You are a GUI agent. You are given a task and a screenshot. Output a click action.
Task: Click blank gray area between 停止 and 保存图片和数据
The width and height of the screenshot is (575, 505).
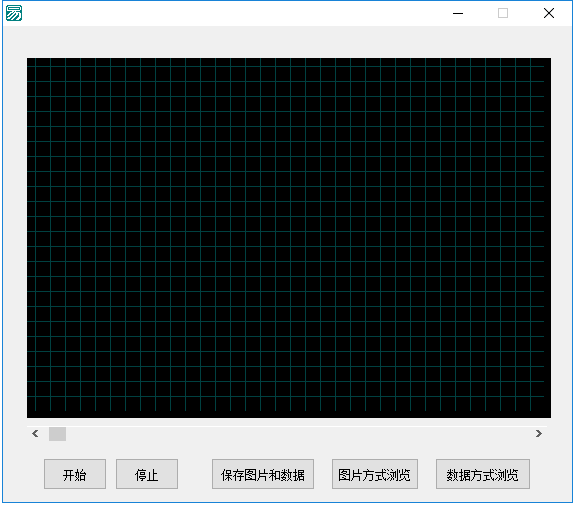[195, 474]
